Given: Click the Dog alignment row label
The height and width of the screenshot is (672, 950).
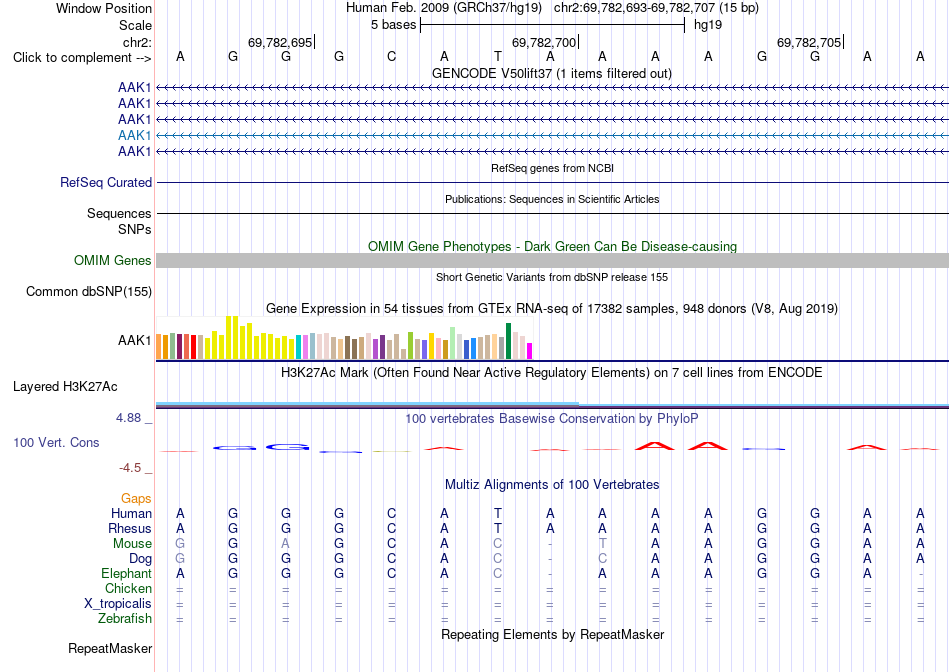Looking at the screenshot, I should tap(140, 558).
